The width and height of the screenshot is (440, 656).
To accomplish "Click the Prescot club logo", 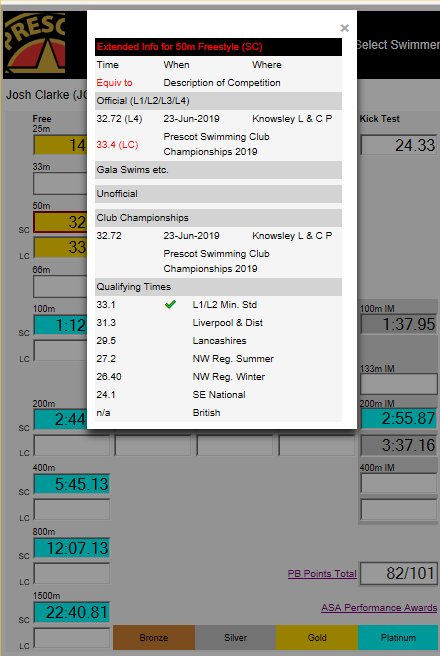I will click(35, 45).
